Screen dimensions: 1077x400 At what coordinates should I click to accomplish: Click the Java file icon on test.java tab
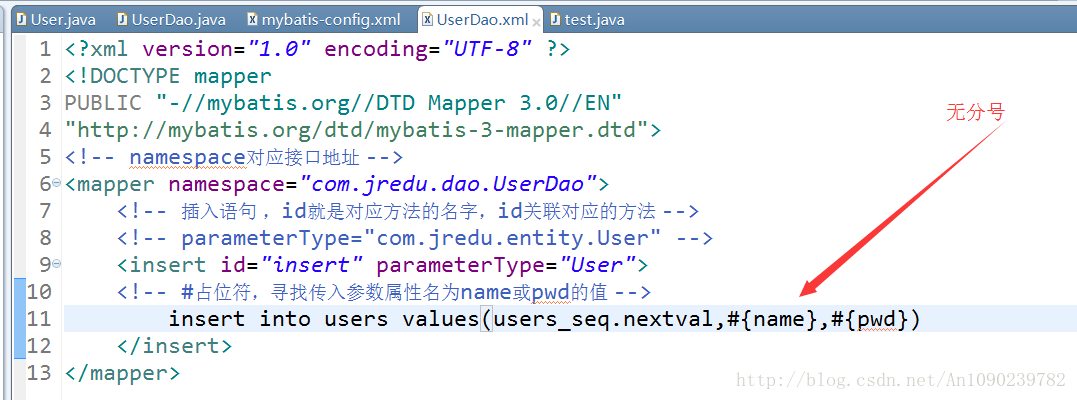[556, 20]
